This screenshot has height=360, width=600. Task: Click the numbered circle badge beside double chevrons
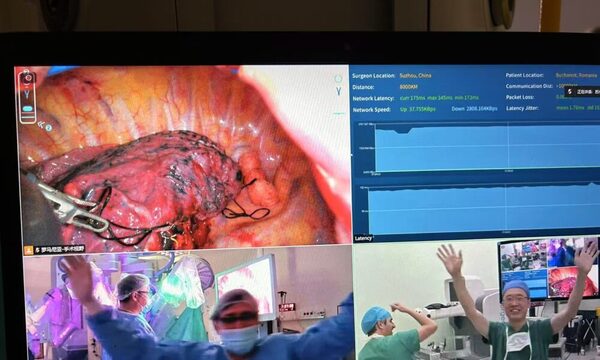(49, 128)
